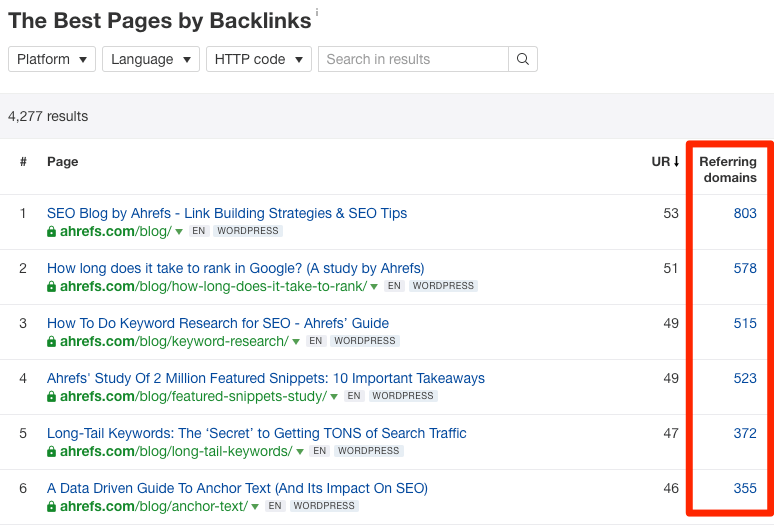Open ahrefs.com/blog/keyword-research/ URL
This screenshot has height=526, width=774.
174,341
